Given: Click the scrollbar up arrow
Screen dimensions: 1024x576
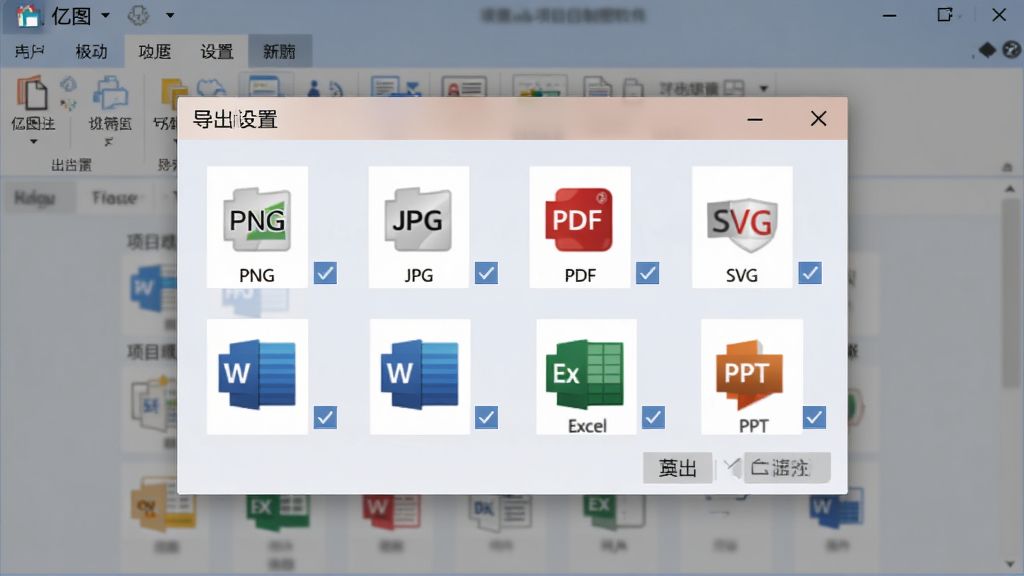Looking at the screenshot, I should coord(1010,189).
